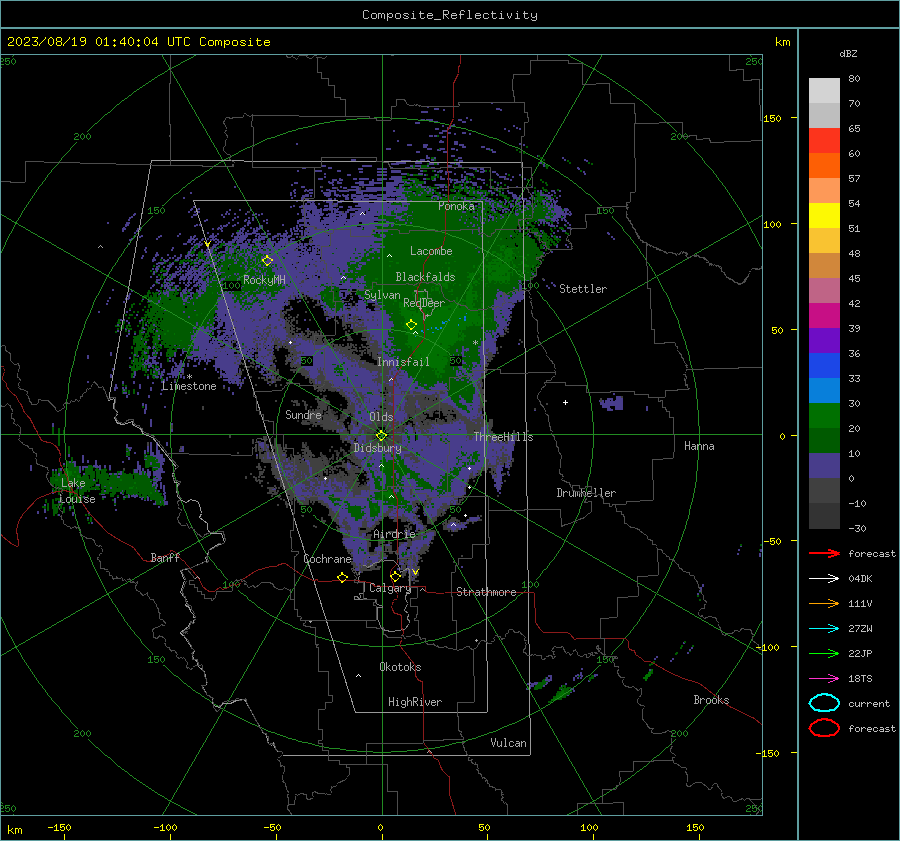900x841 pixels.
Task: Click the Olds town label
Action: pos(381,417)
